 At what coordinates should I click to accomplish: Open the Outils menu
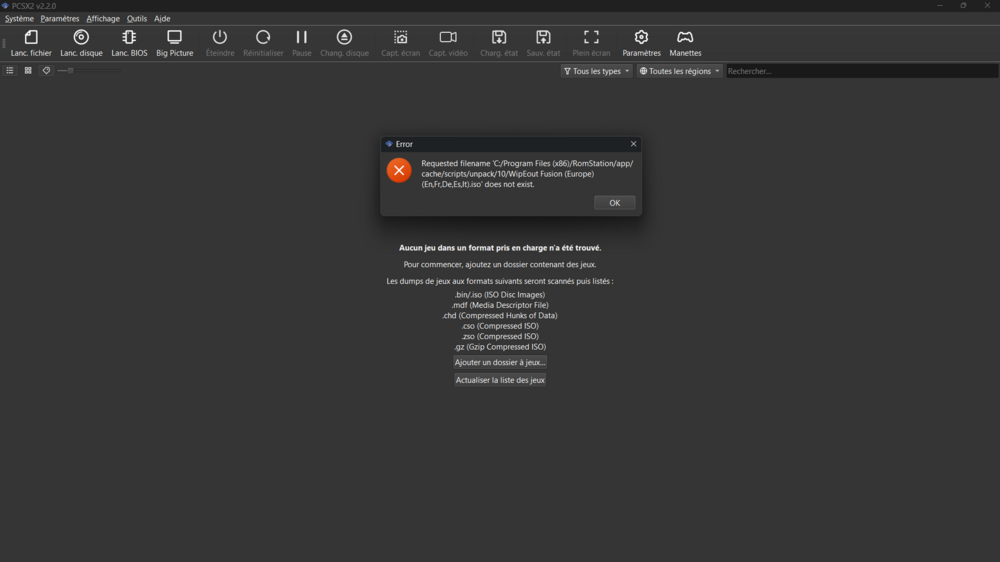pos(136,19)
